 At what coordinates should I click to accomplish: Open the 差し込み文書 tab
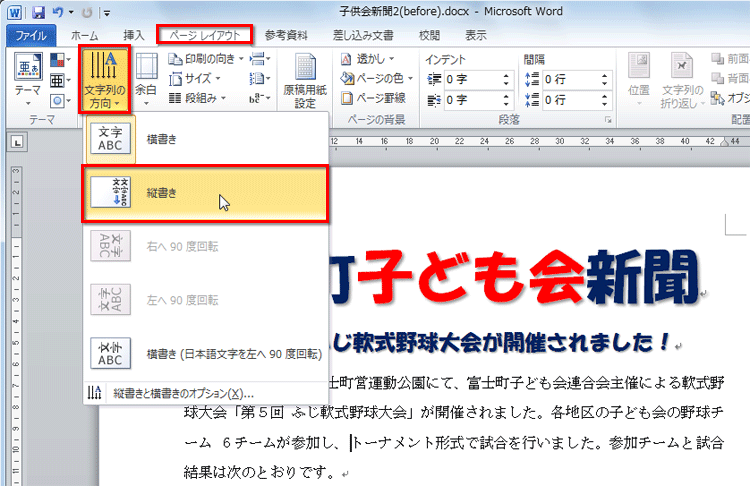(x=363, y=35)
